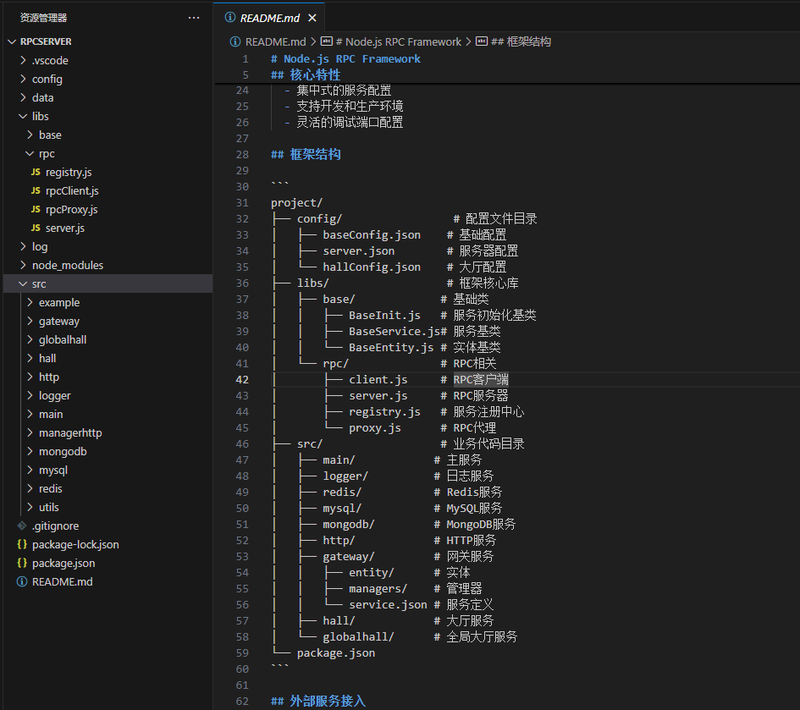Open .gitignore file in explorer
The width and height of the screenshot is (800, 710).
[55, 526]
